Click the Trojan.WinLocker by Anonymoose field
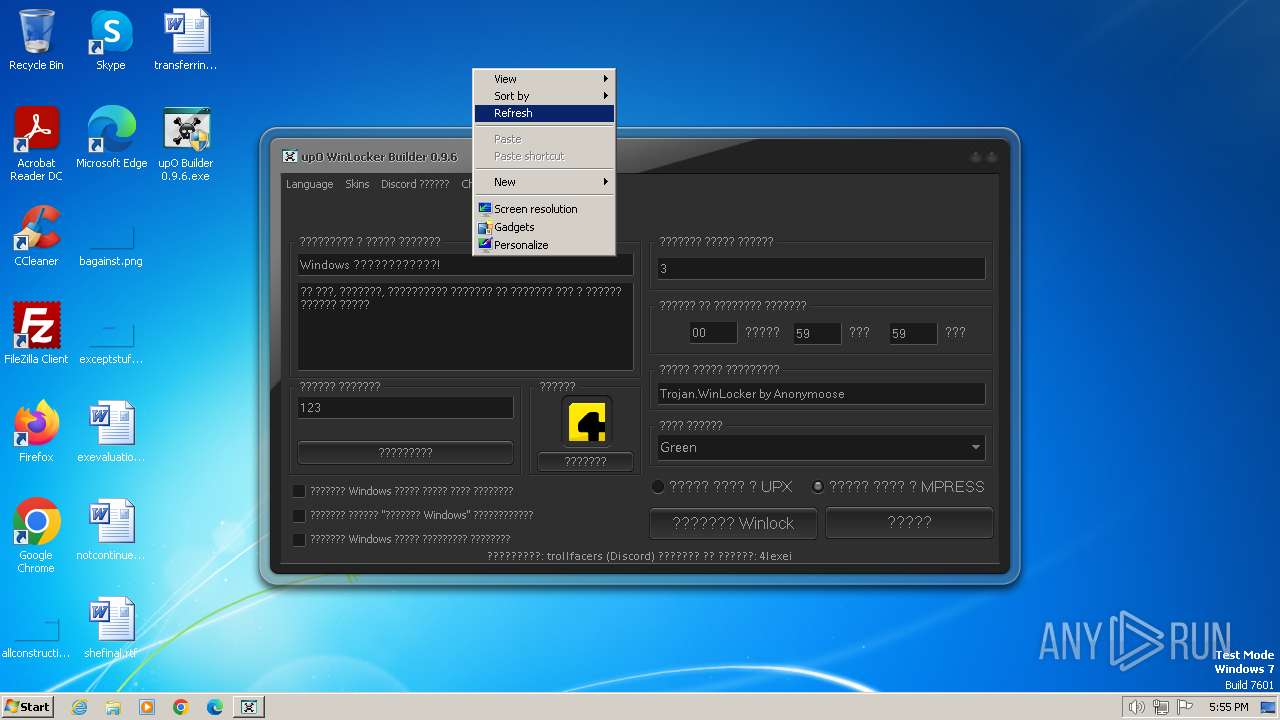This screenshot has height=720, width=1280. (820, 393)
